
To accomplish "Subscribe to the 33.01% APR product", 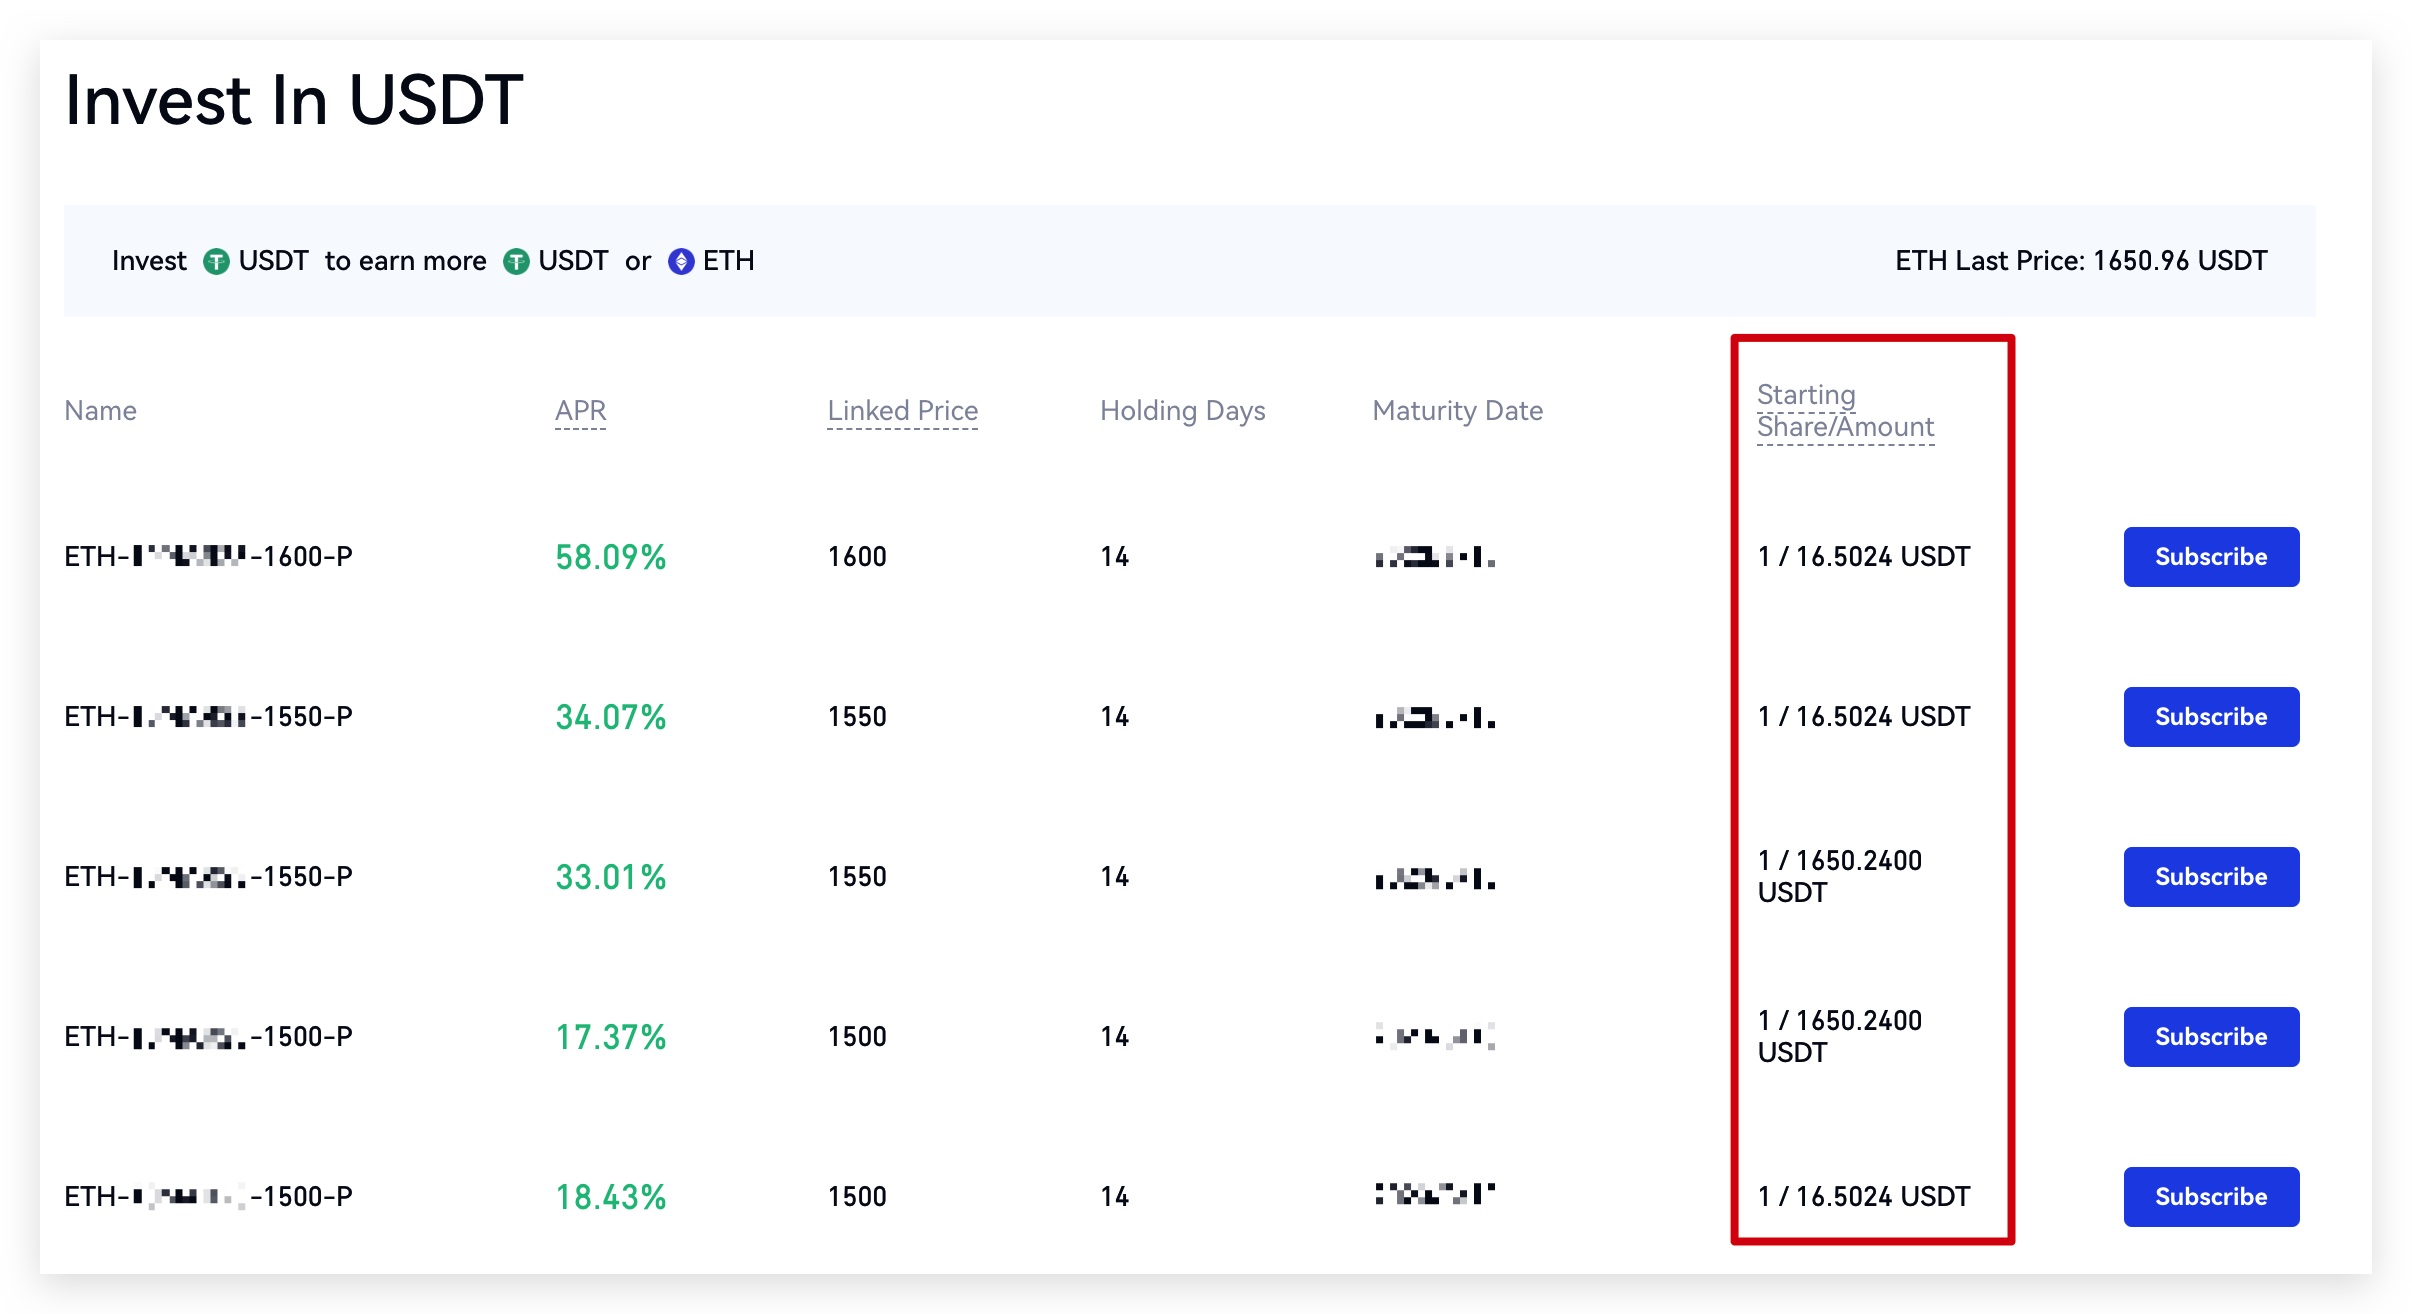I will (2210, 877).
